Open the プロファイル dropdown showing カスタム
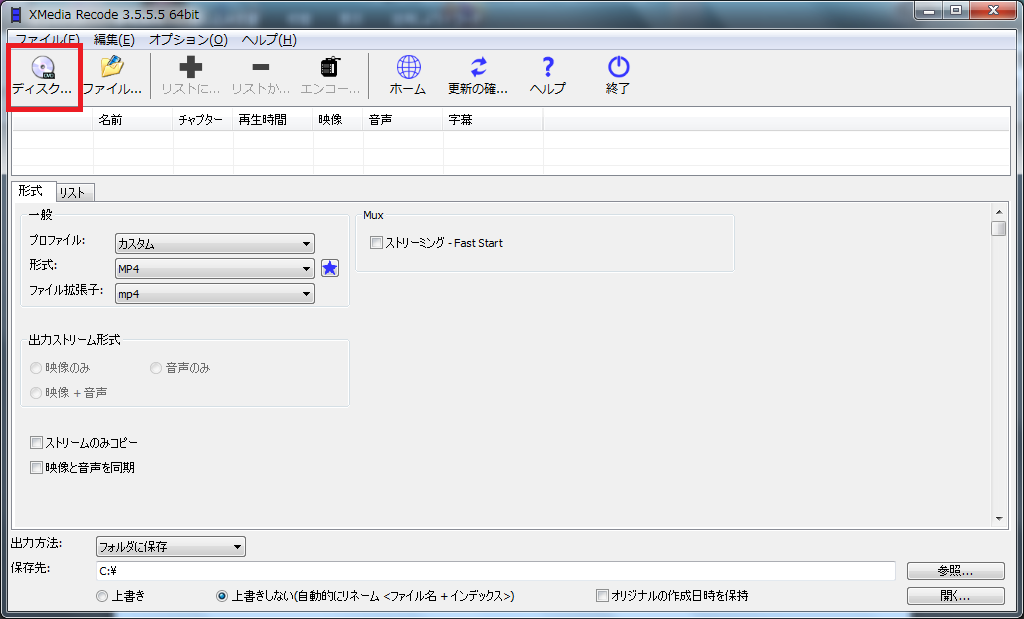Image resolution: width=1024 pixels, height=619 pixels. (x=215, y=244)
